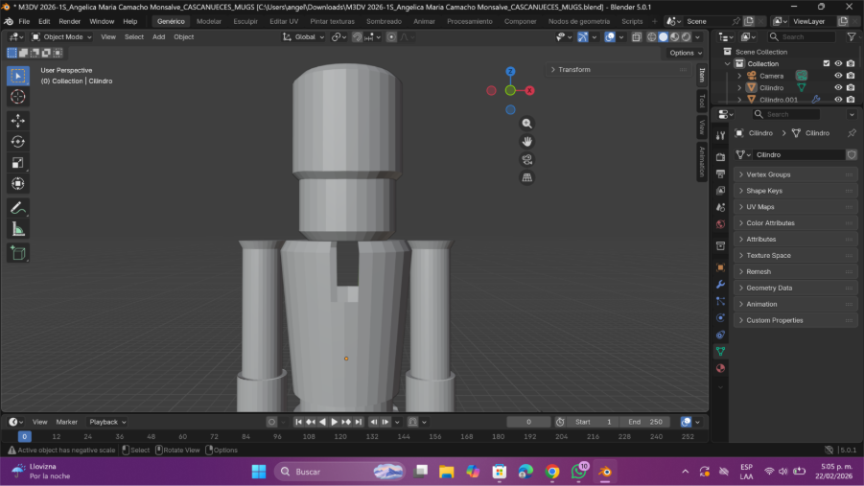Click the pan view hand icon

coord(527,142)
